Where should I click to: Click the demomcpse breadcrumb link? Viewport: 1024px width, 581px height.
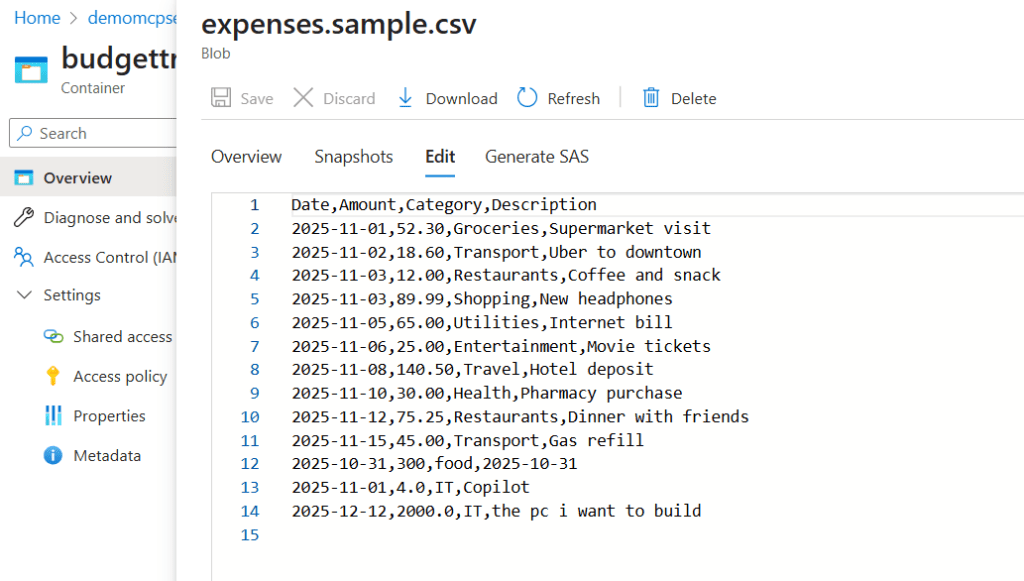tap(131, 18)
